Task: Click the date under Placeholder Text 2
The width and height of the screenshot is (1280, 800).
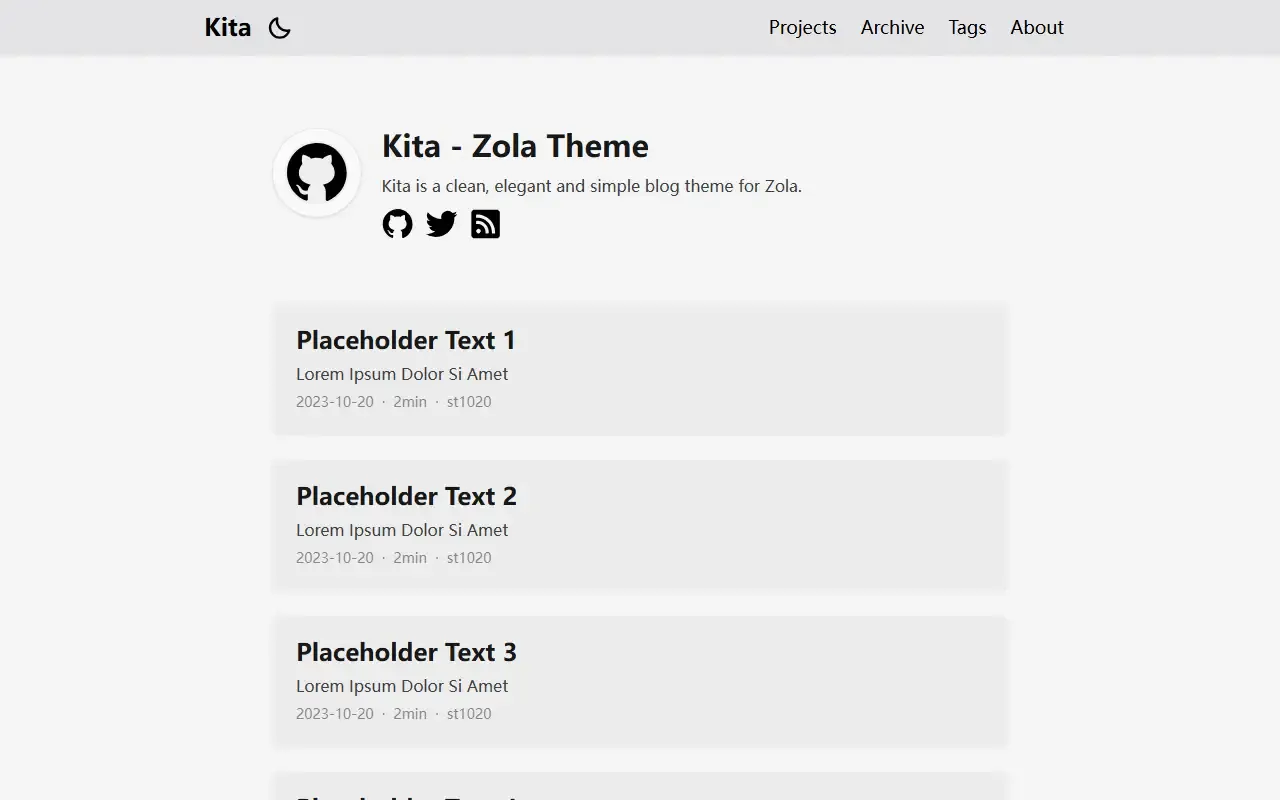Action: (335, 558)
